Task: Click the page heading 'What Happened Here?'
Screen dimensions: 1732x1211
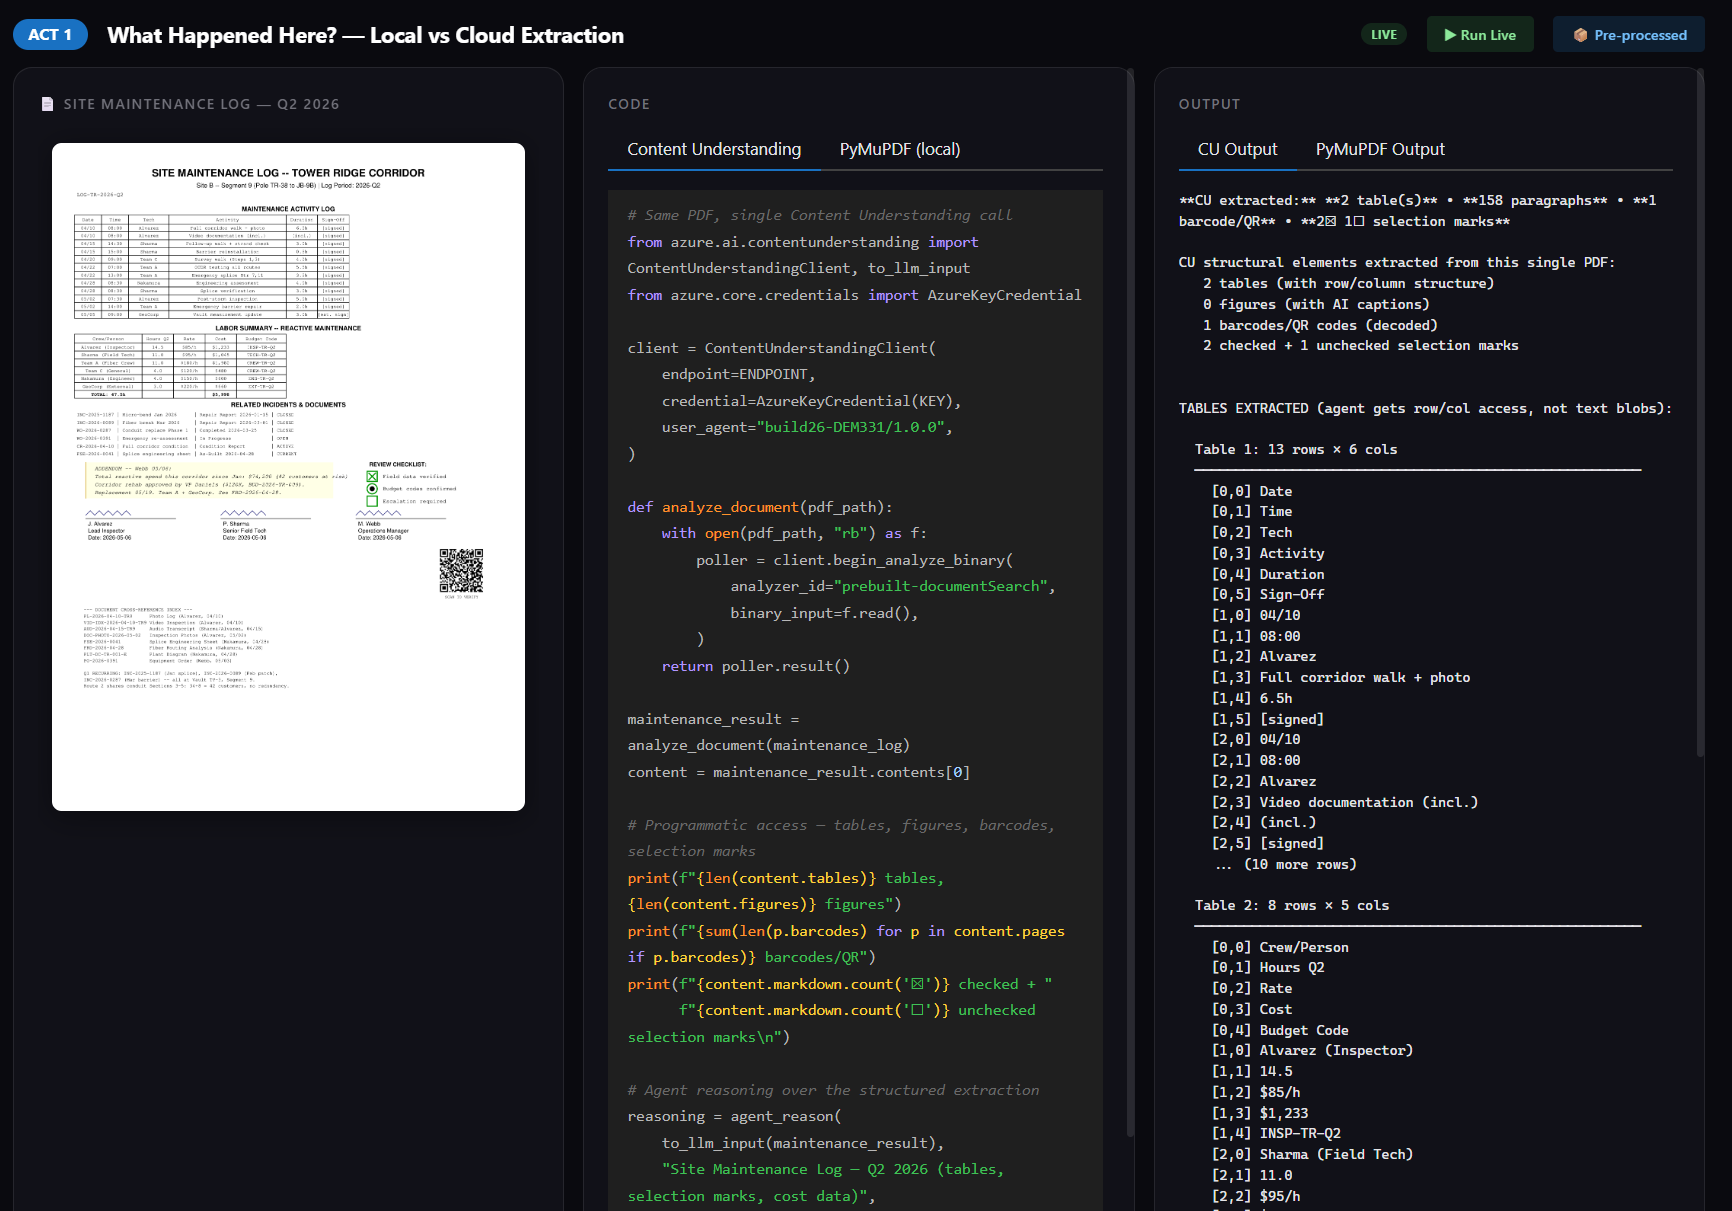Action: coord(365,35)
